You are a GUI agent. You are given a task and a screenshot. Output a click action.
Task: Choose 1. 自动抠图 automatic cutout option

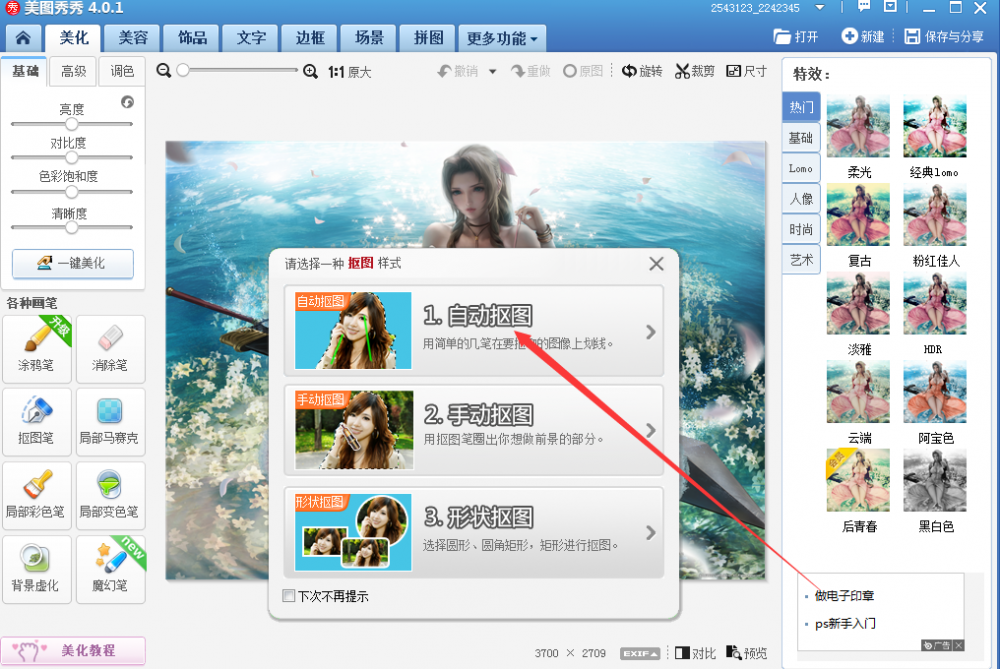(474, 330)
